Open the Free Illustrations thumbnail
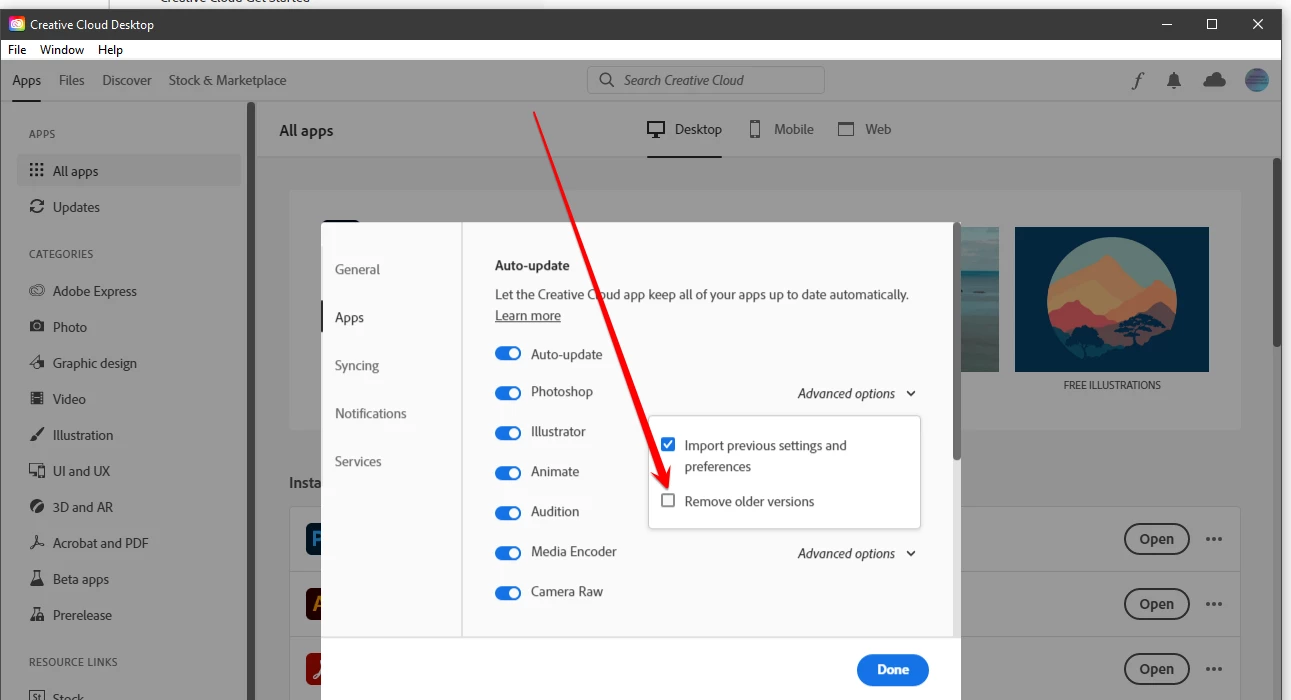This screenshot has height=700, width=1291. (1112, 300)
